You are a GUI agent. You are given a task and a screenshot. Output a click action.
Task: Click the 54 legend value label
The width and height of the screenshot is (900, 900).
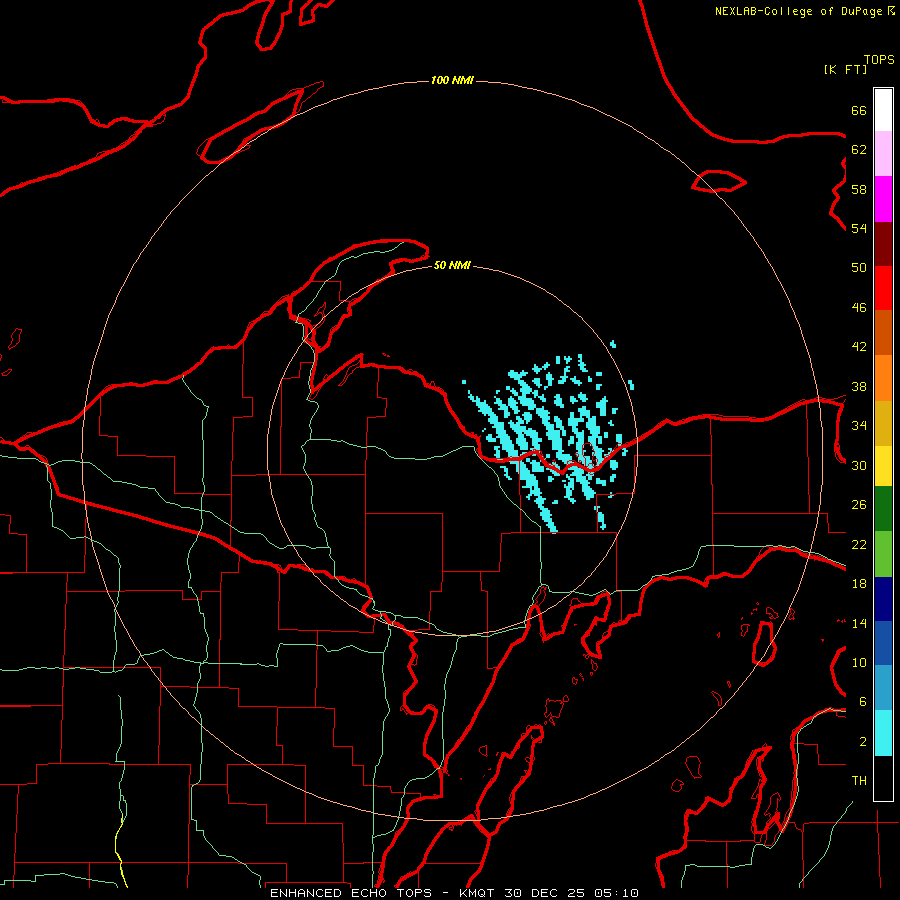click(x=859, y=228)
